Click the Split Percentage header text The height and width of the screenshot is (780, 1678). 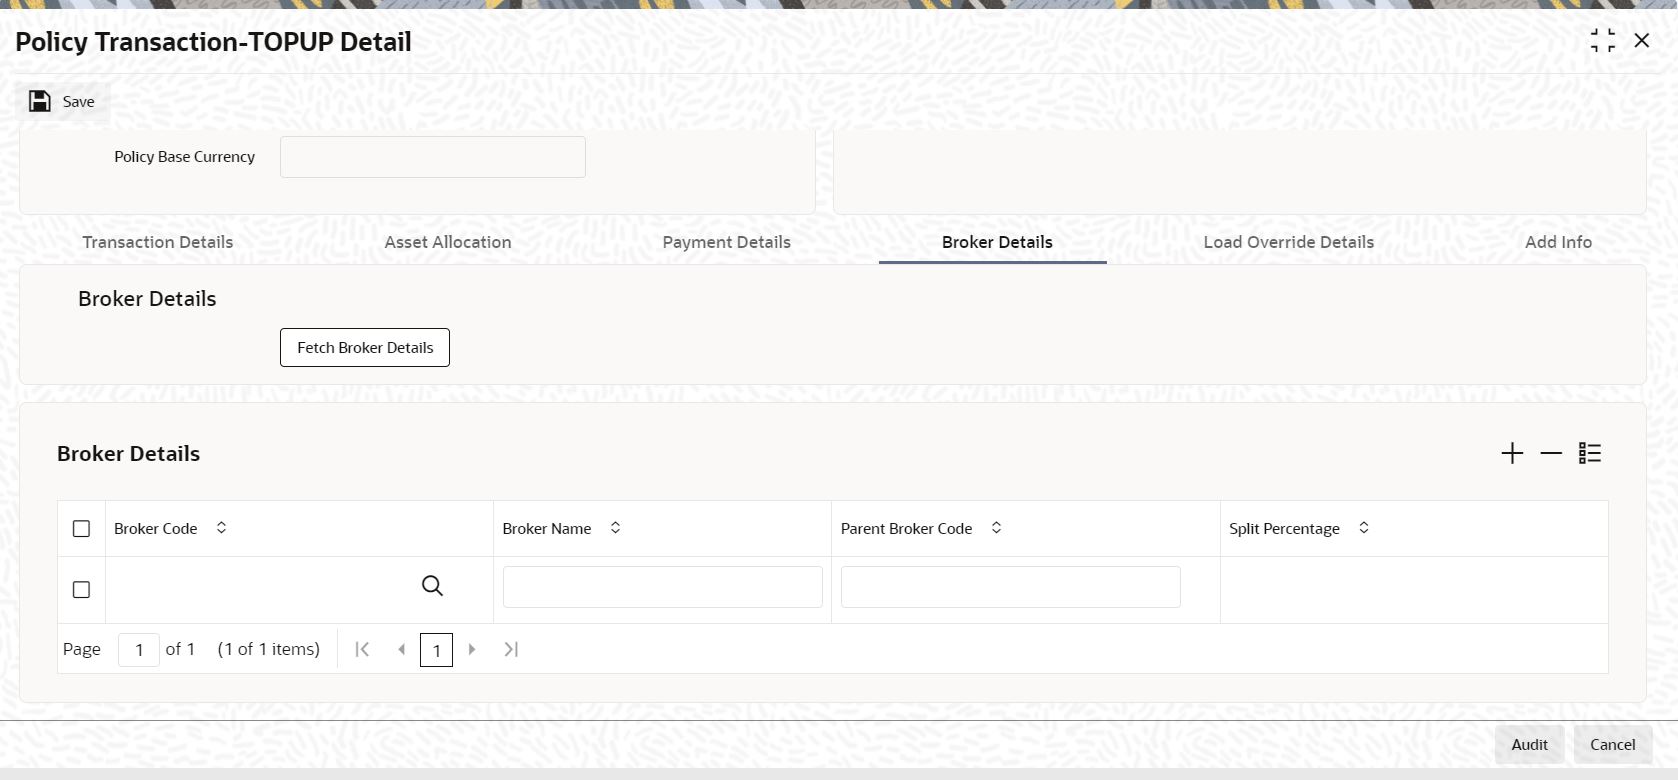(1284, 528)
